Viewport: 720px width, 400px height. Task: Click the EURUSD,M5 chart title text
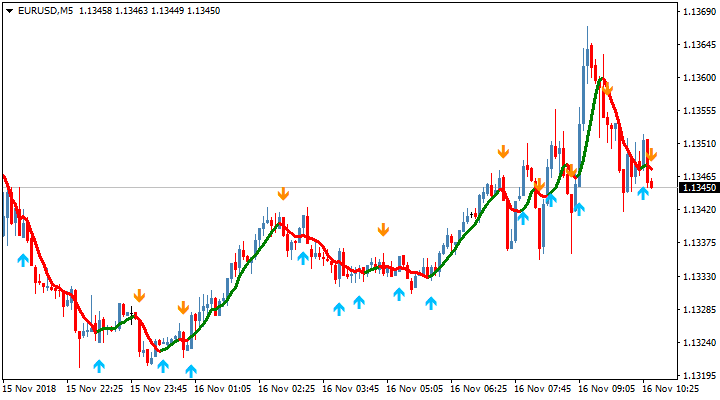coord(45,11)
